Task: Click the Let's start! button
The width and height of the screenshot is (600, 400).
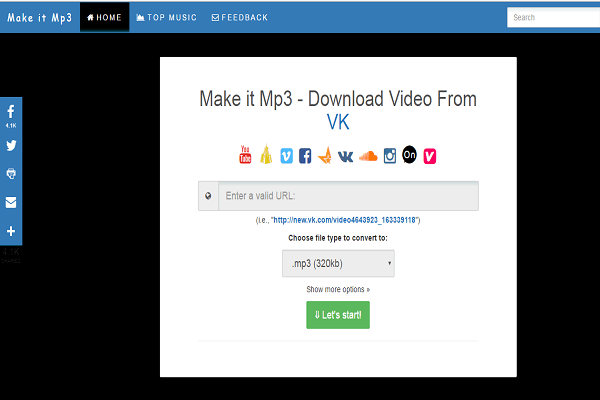Action: pyautogui.click(x=338, y=315)
